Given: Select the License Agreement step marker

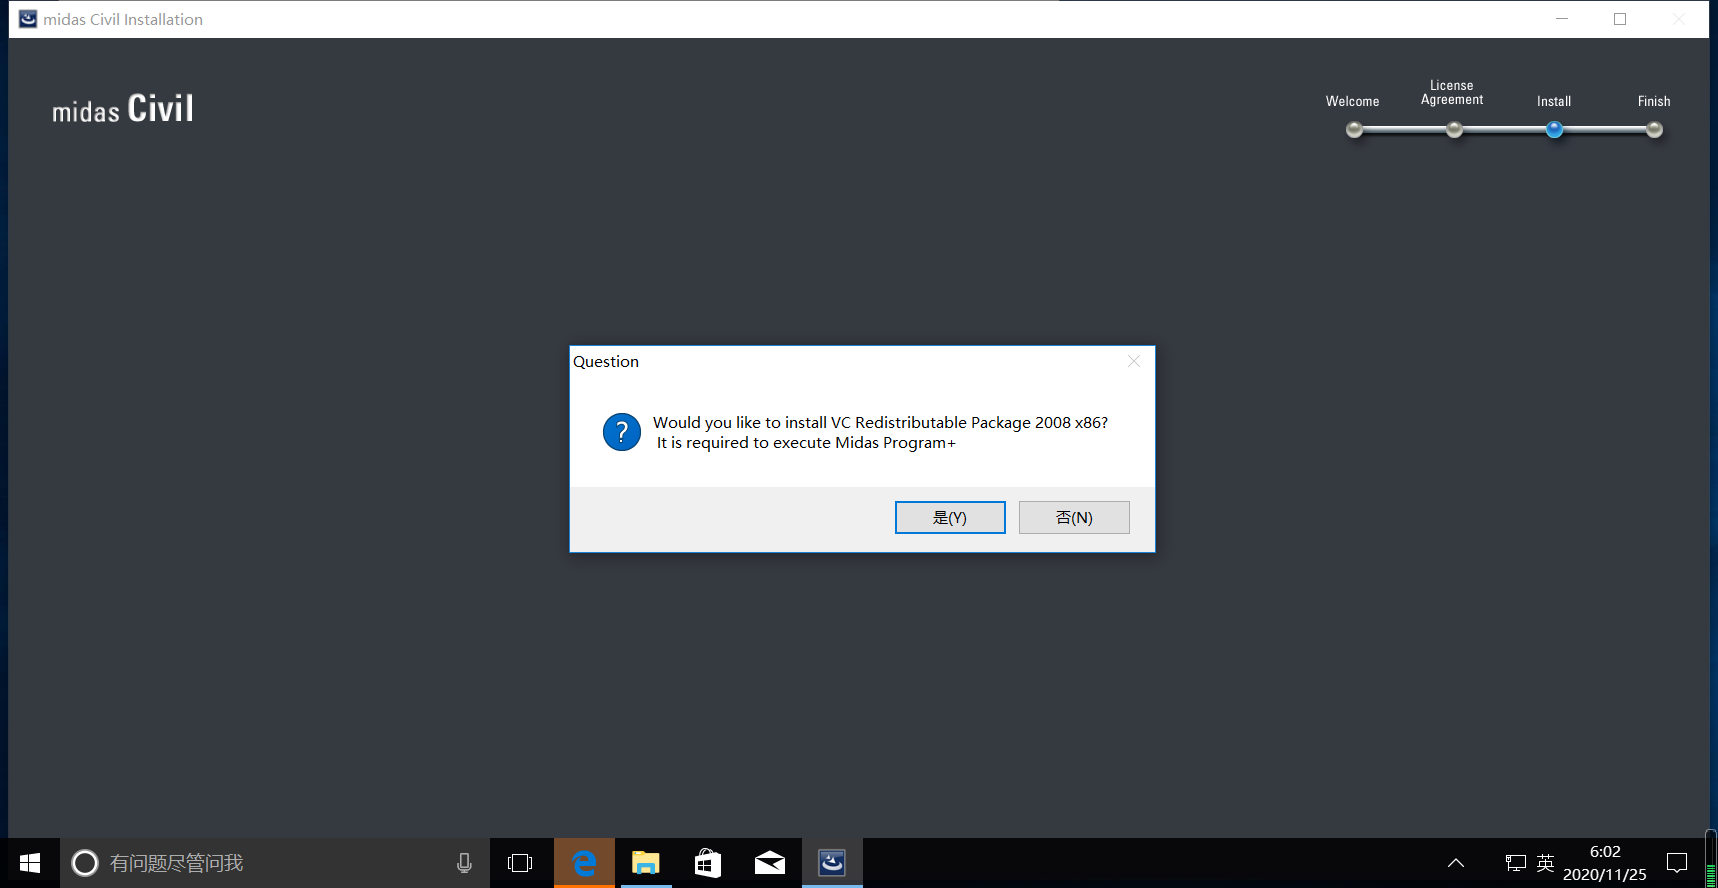Looking at the screenshot, I should coord(1454,129).
